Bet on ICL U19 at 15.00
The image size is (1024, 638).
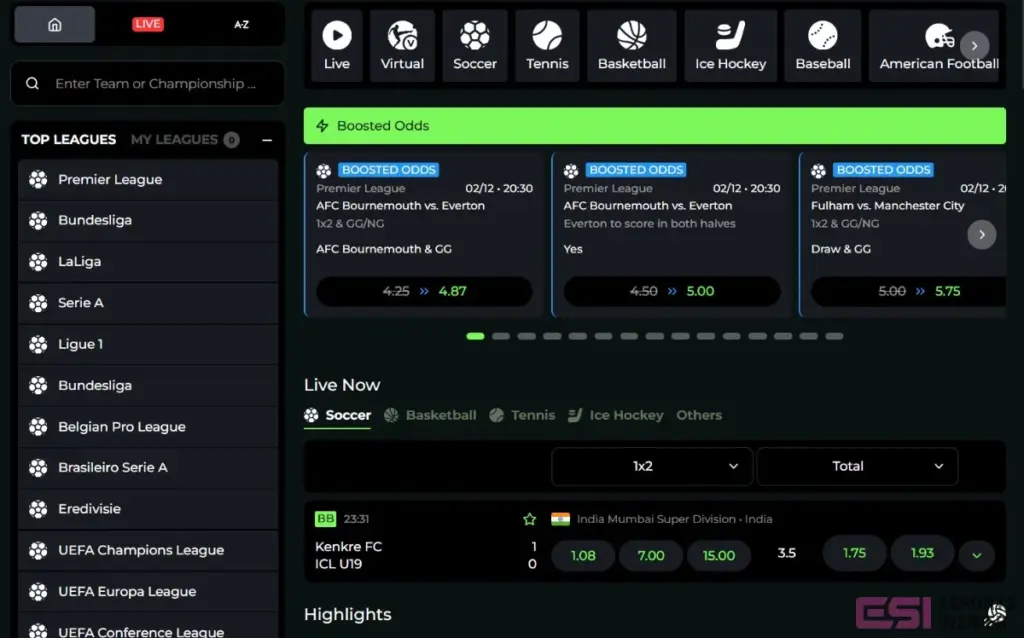click(719, 556)
